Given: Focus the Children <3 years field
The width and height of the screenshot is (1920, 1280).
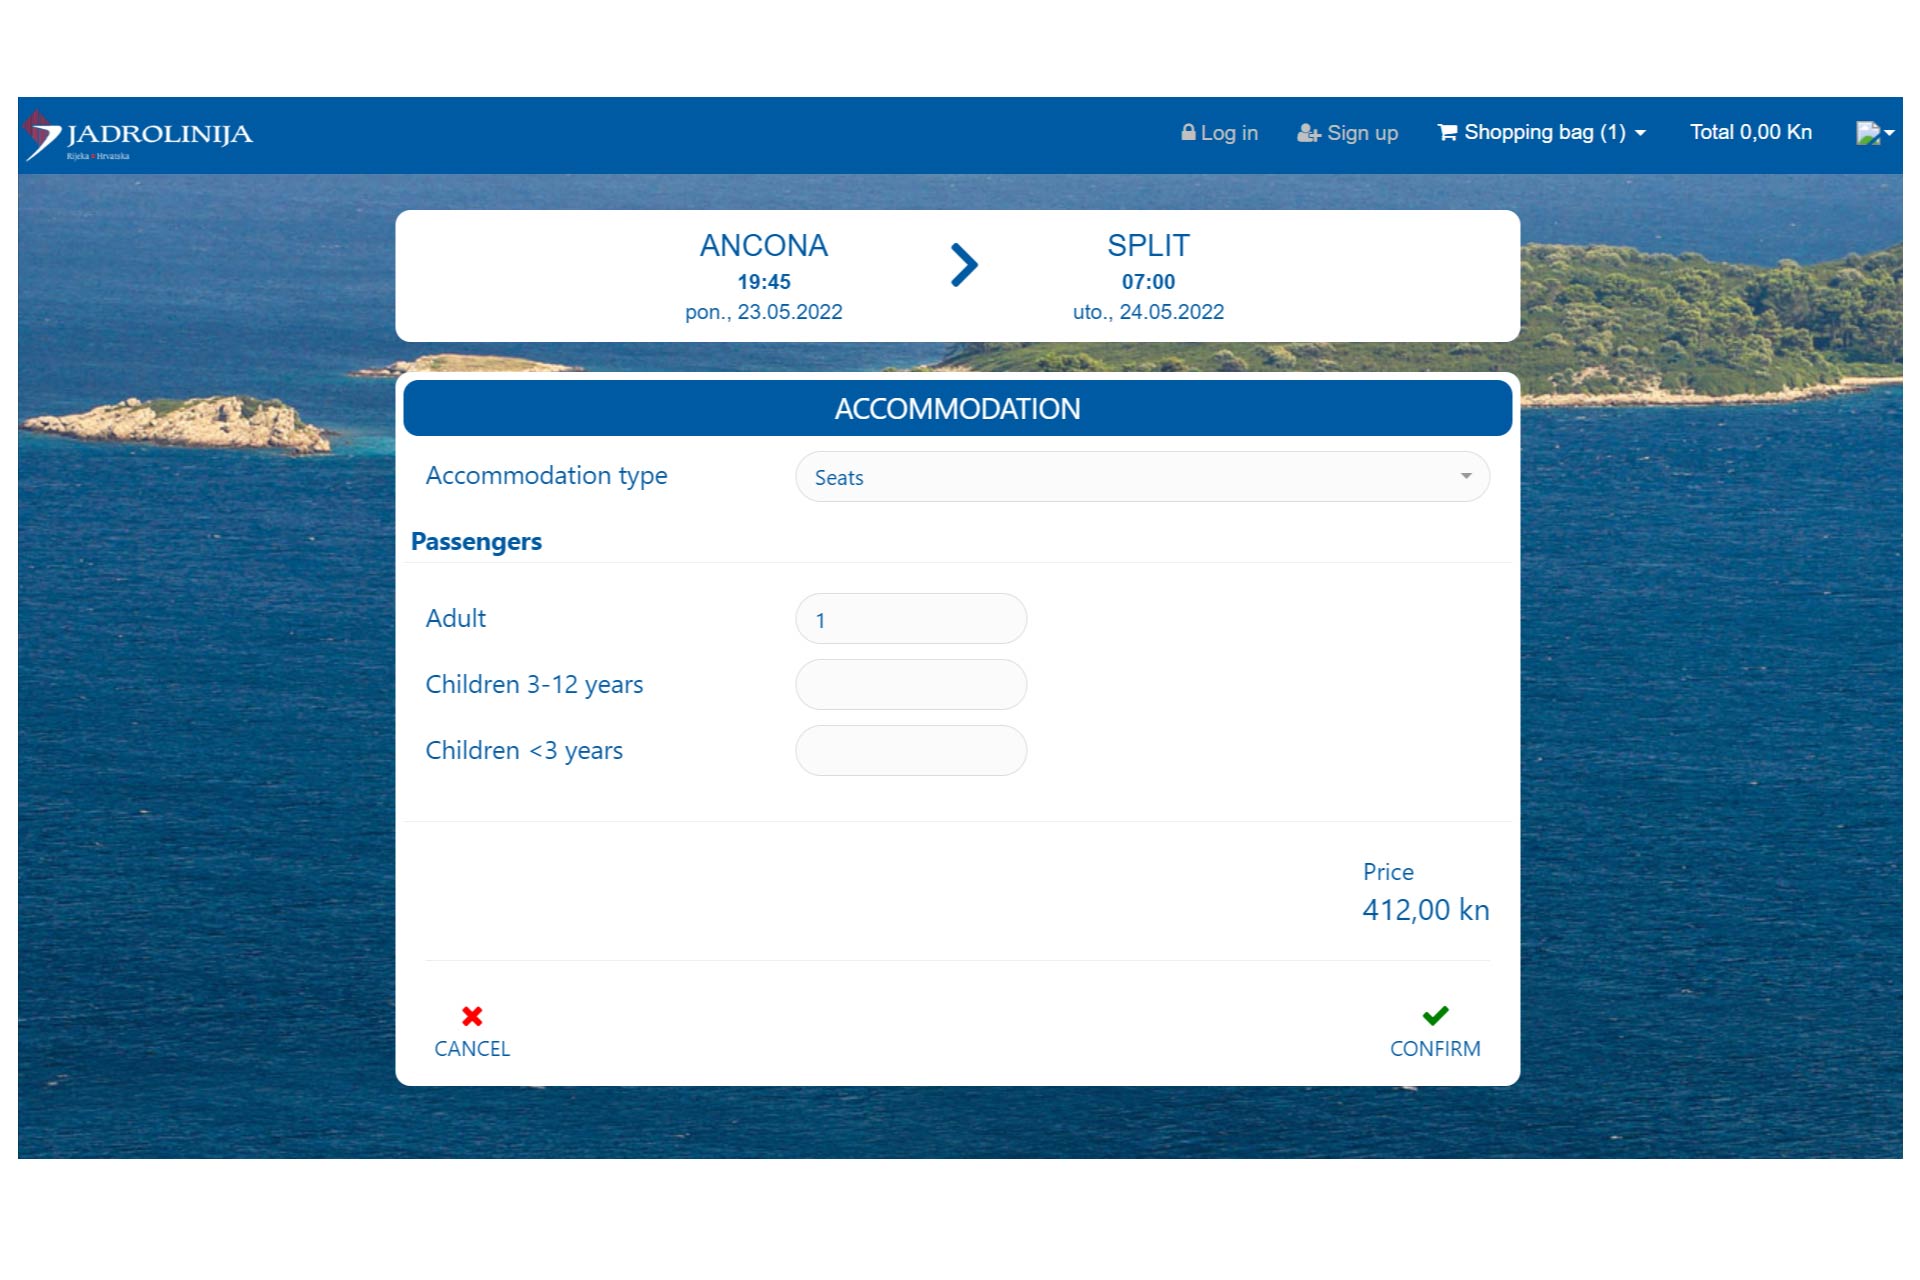Looking at the screenshot, I should (x=910, y=751).
